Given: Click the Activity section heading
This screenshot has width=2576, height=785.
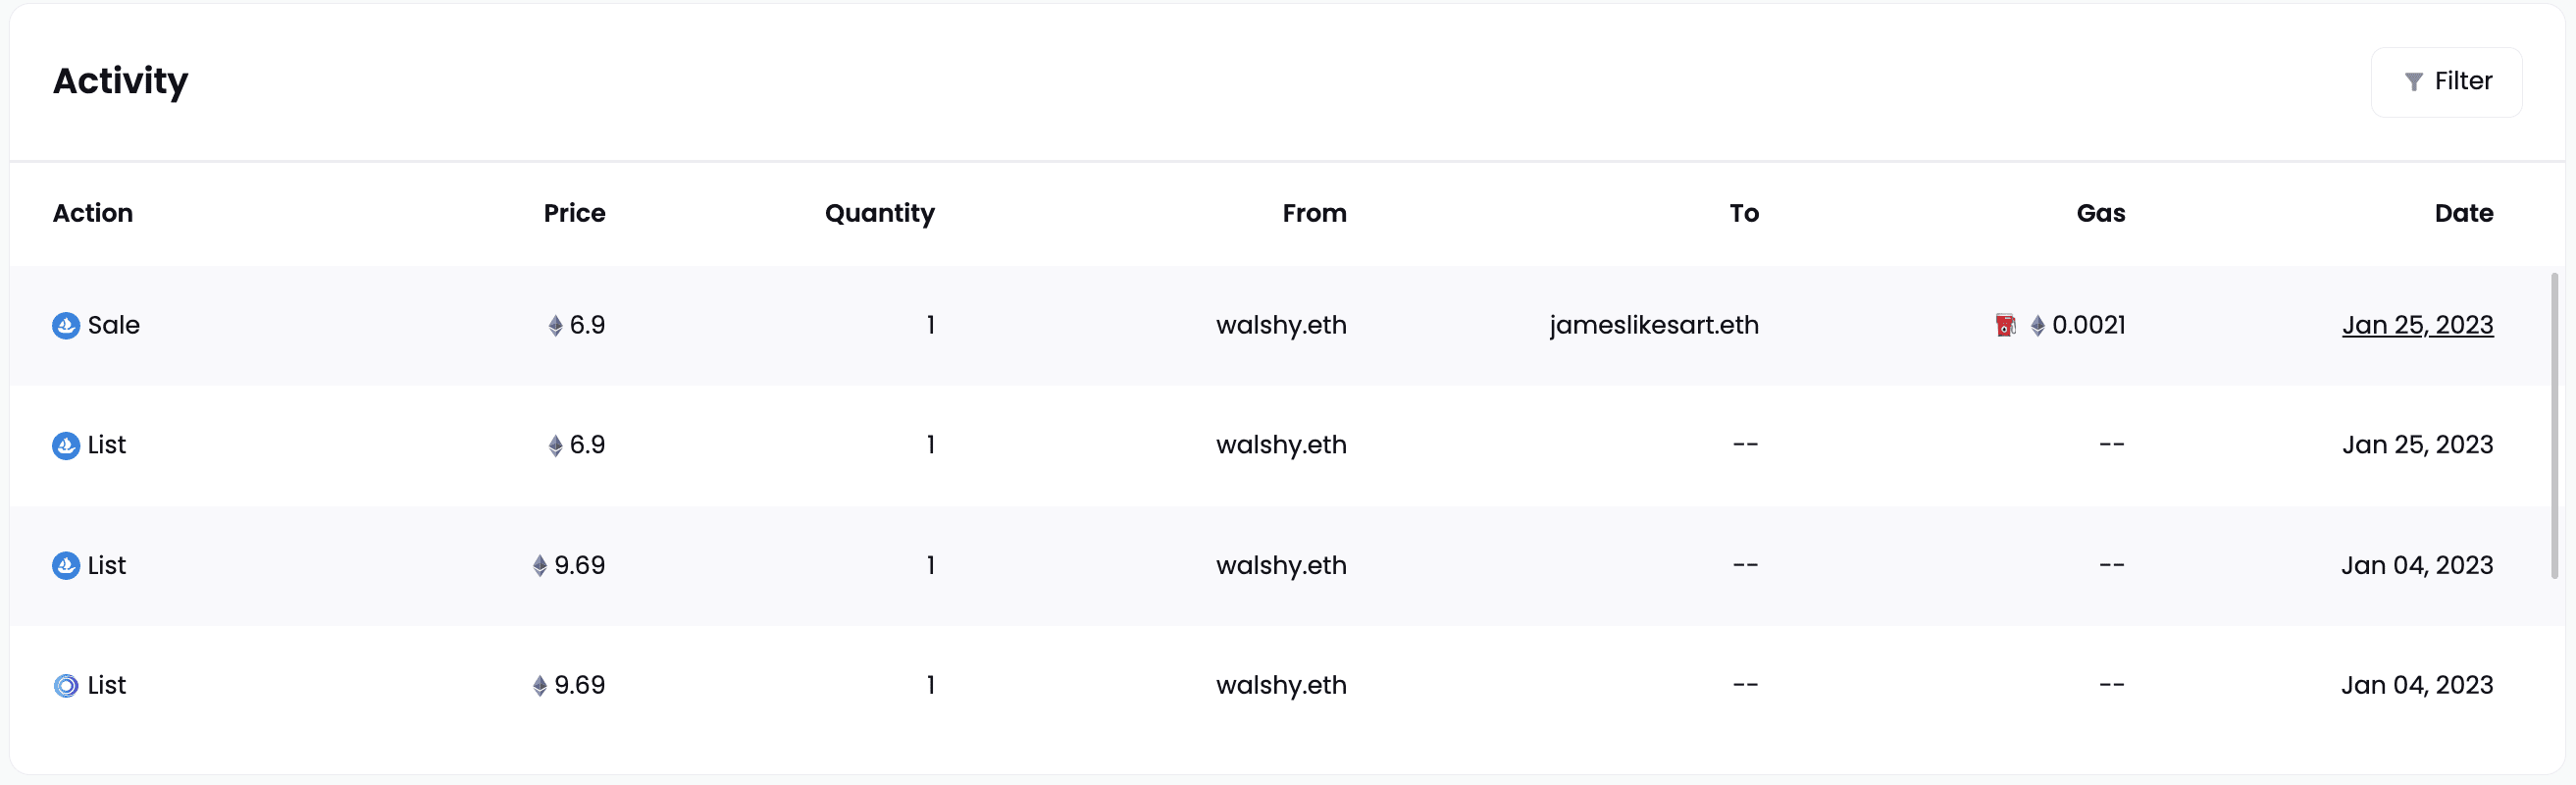Looking at the screenshot, I should click(120, 81).
